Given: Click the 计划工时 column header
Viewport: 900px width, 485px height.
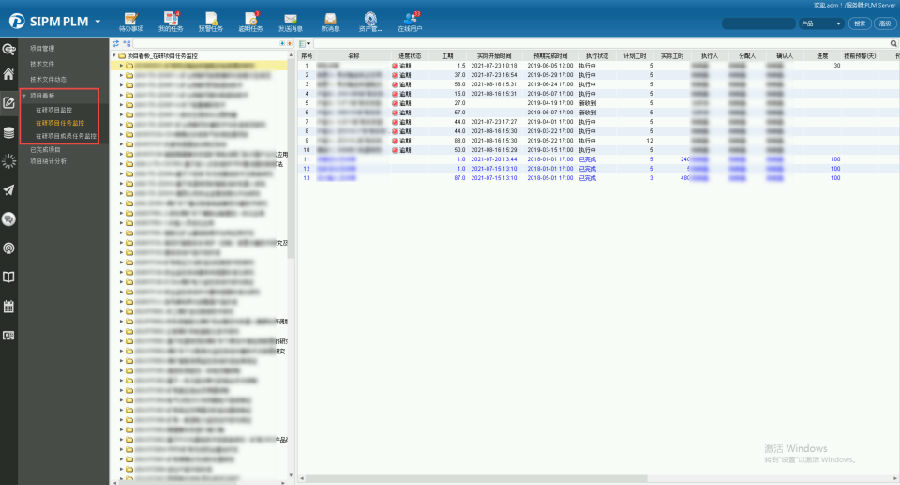Looking at the screenshot, I should (634, 56).
